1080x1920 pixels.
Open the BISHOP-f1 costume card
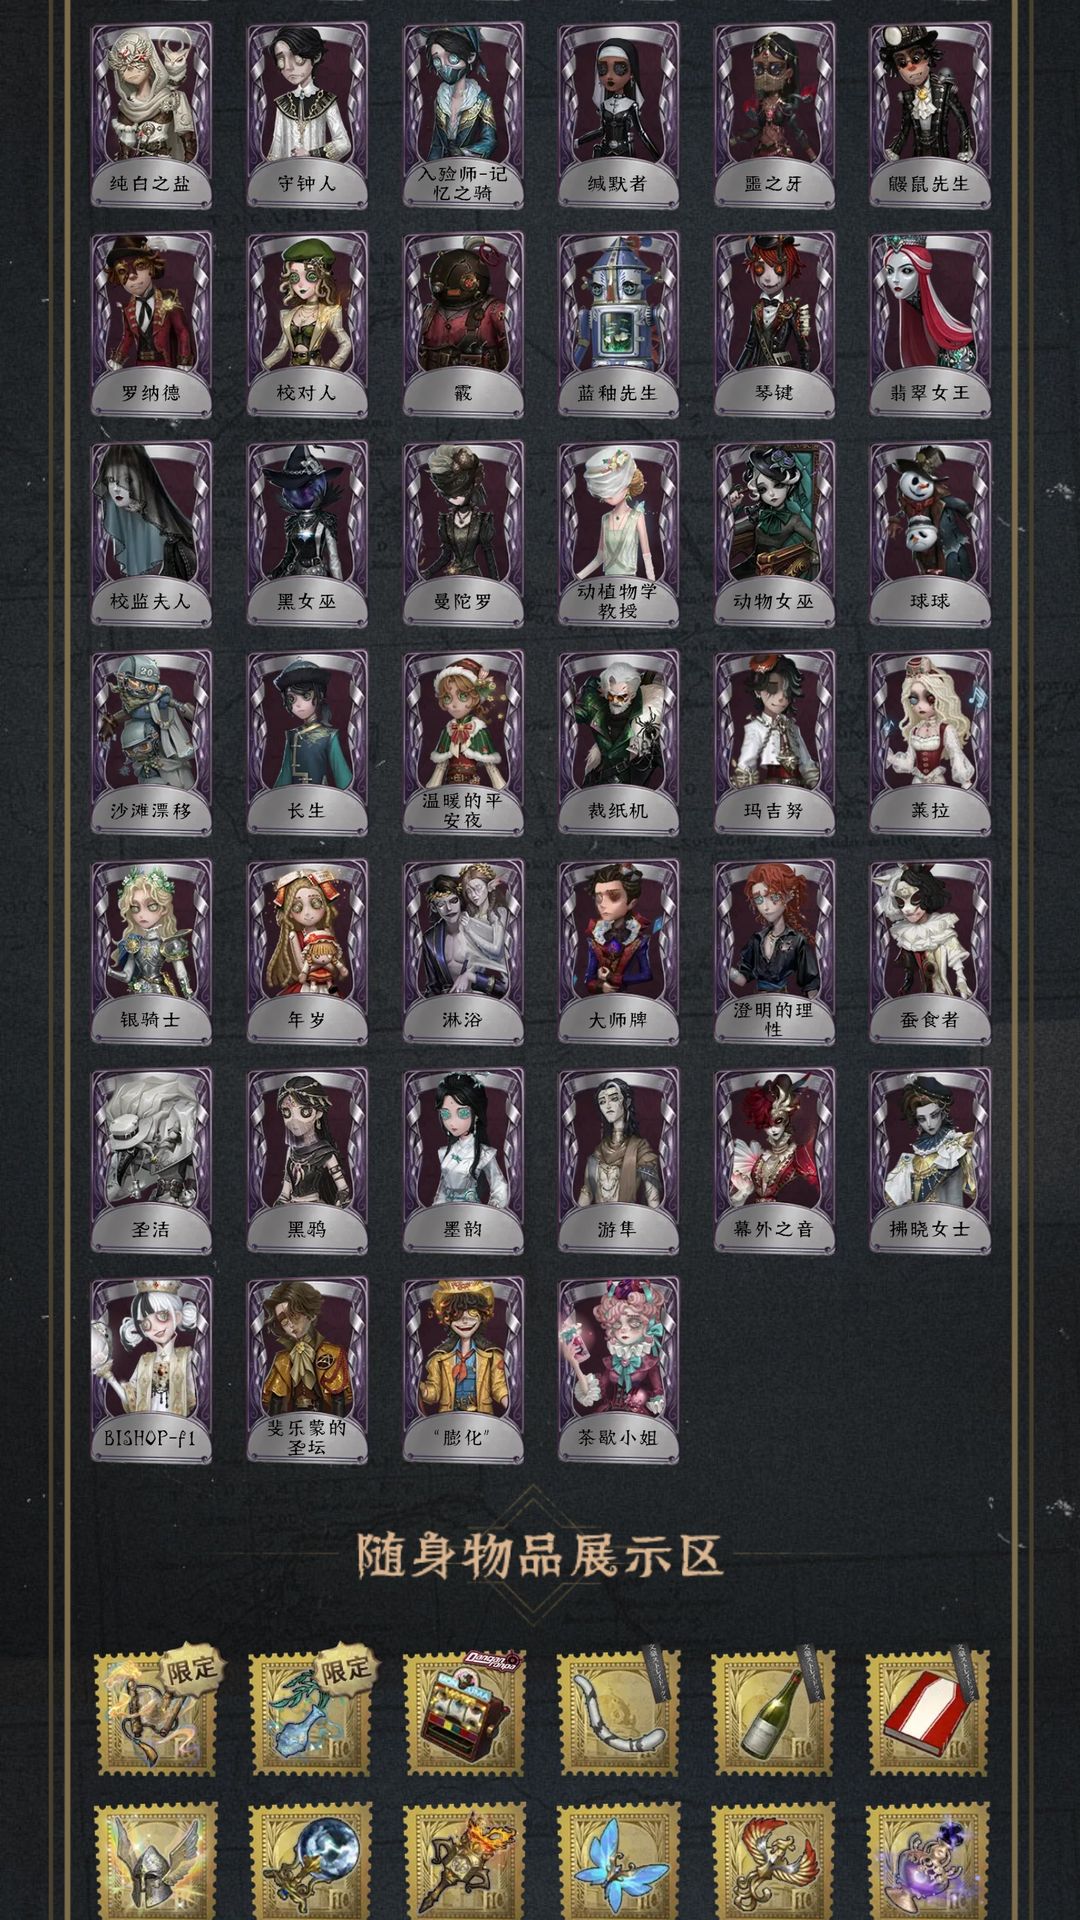[x=151, y=1369]
